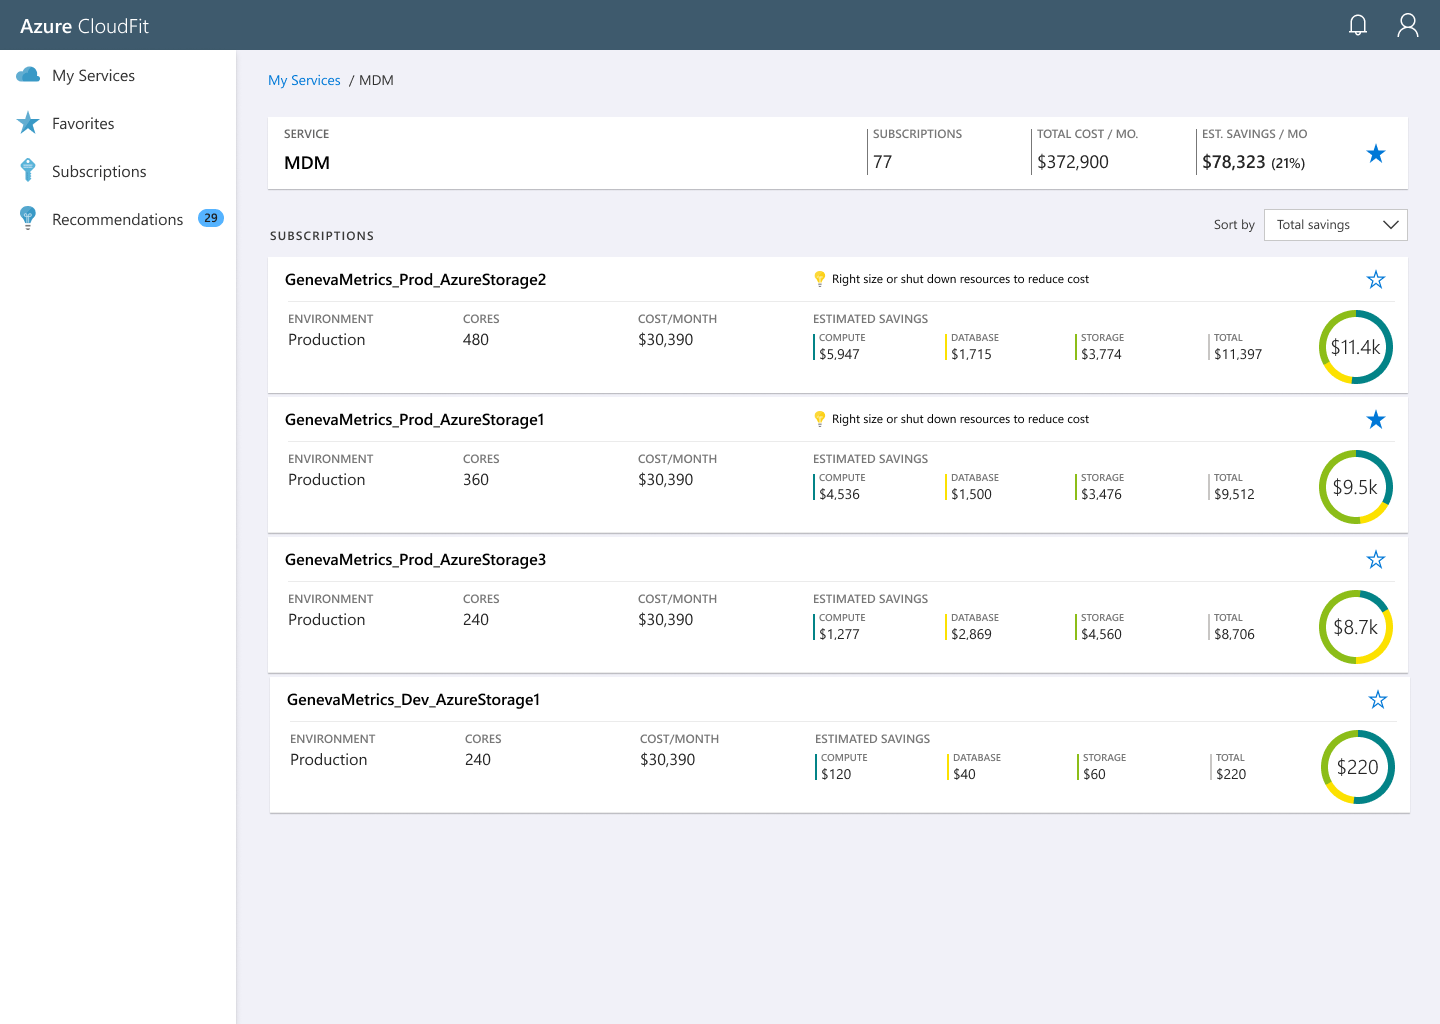Viewport: 1440px width, 1024px height.
Task: Click compute savings $4,536
Action: tap(839, 494)
